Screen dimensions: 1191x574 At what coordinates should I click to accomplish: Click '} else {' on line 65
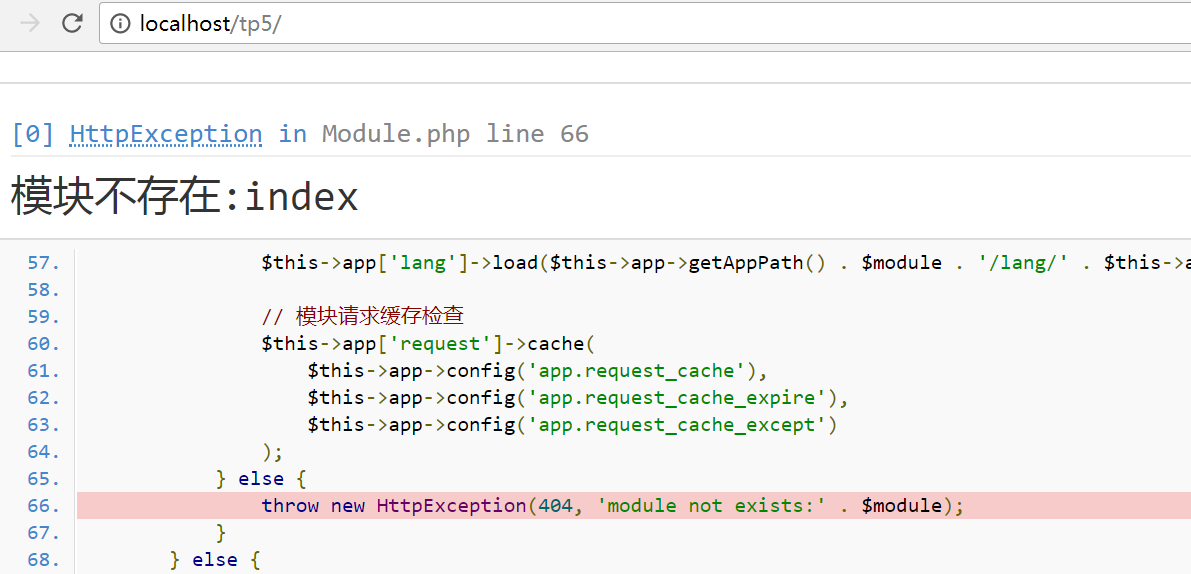pyautogui.click(x=261, y=479)
